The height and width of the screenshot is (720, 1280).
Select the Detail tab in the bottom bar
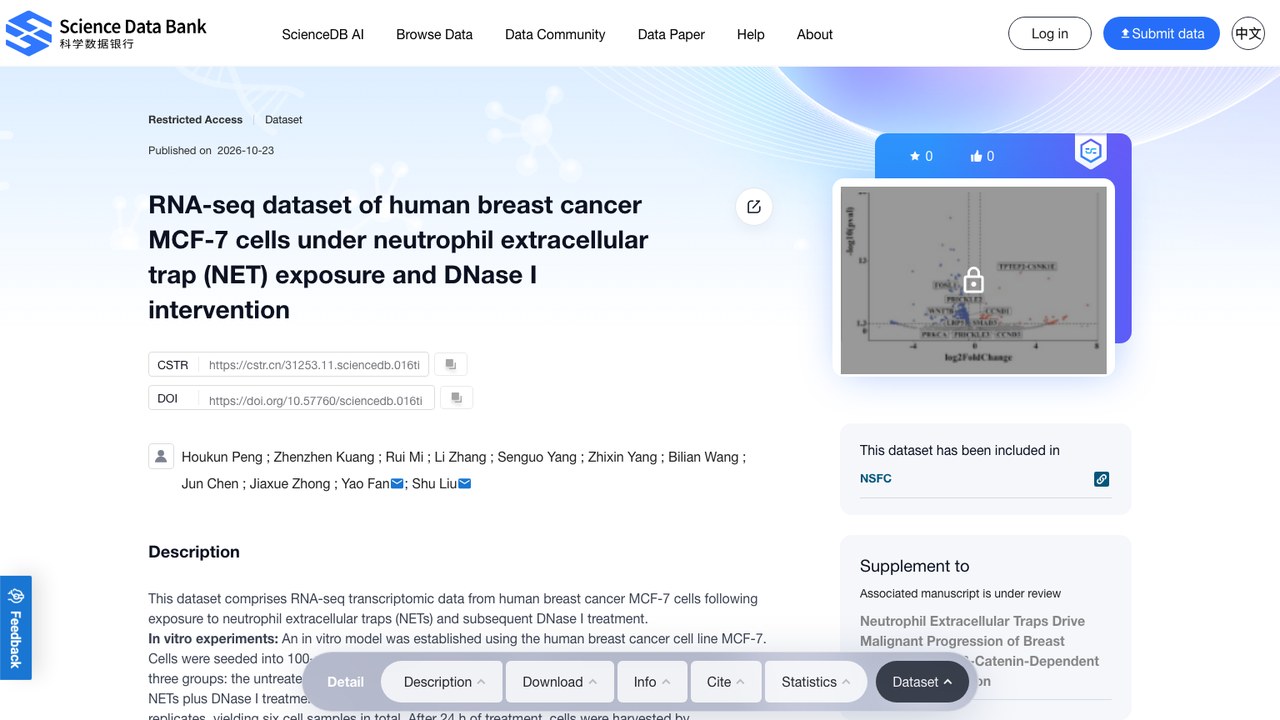tap(346, 682)
